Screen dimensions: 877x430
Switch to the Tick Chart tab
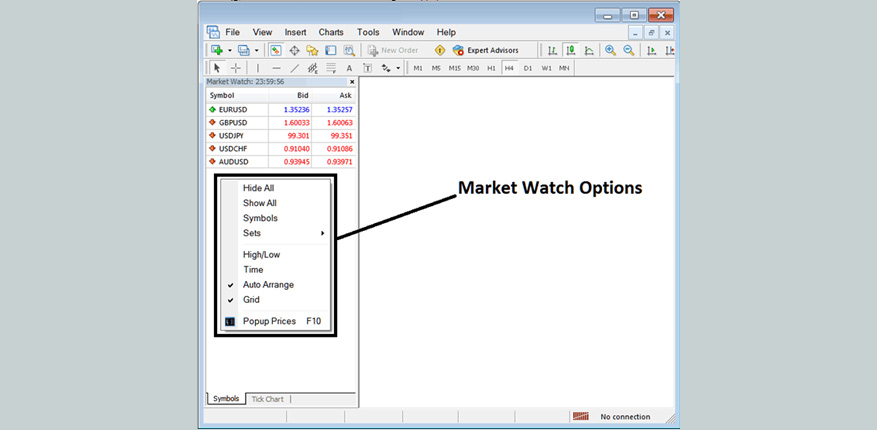[267, 399]
